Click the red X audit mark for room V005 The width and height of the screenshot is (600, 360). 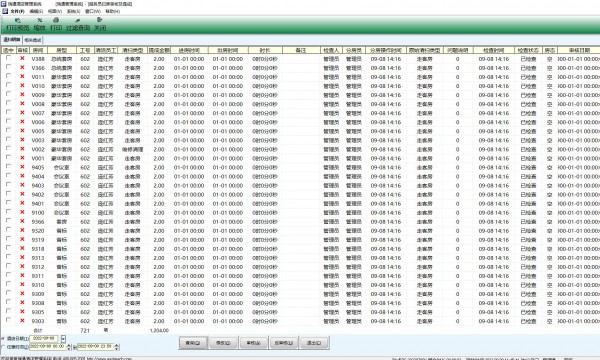tap(22, 131)
